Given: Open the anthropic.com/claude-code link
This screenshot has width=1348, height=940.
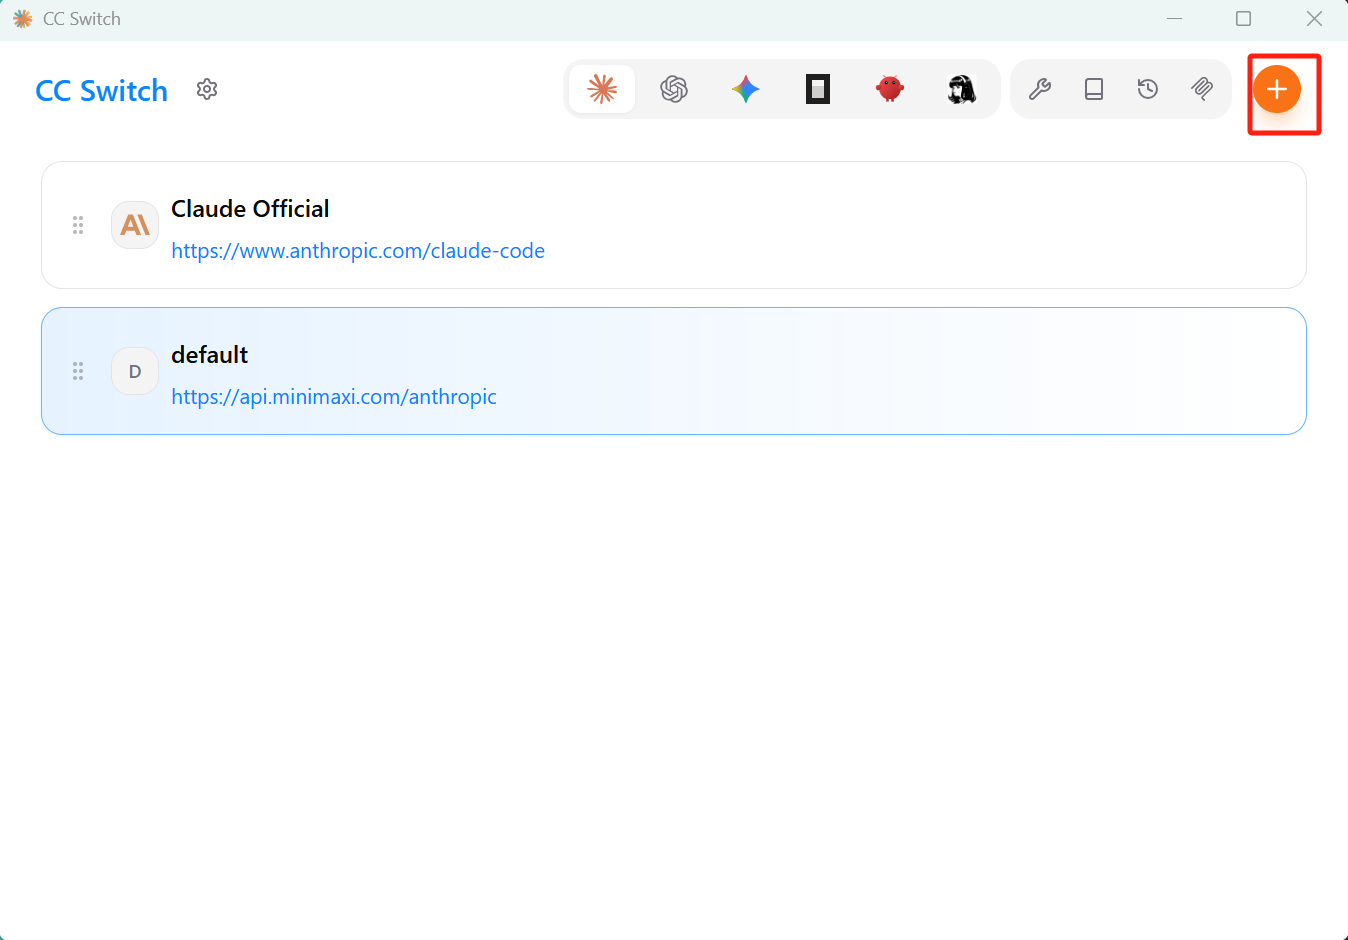Looking at the screenshot, I should tap(358, 251).
